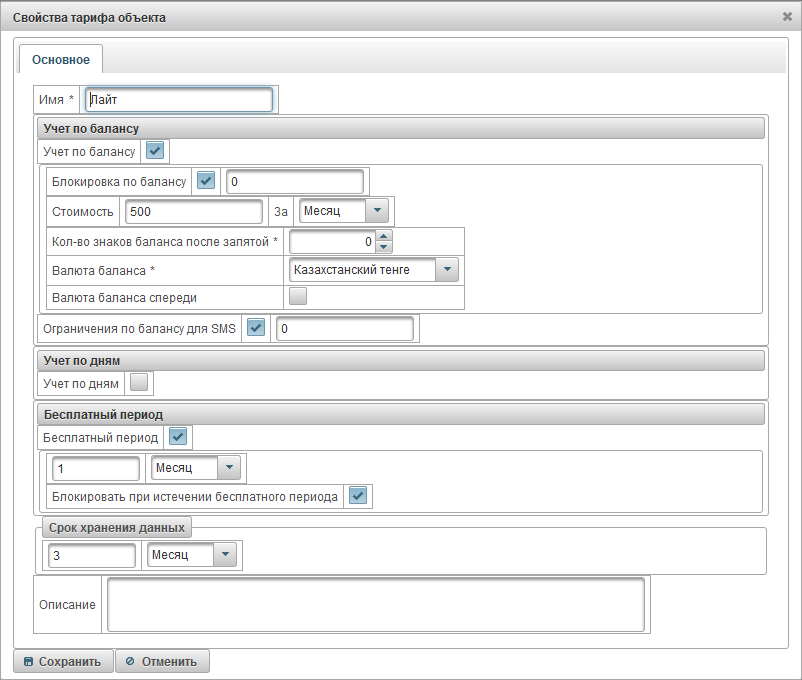Switch to the Основное tab

coord(60,60)
